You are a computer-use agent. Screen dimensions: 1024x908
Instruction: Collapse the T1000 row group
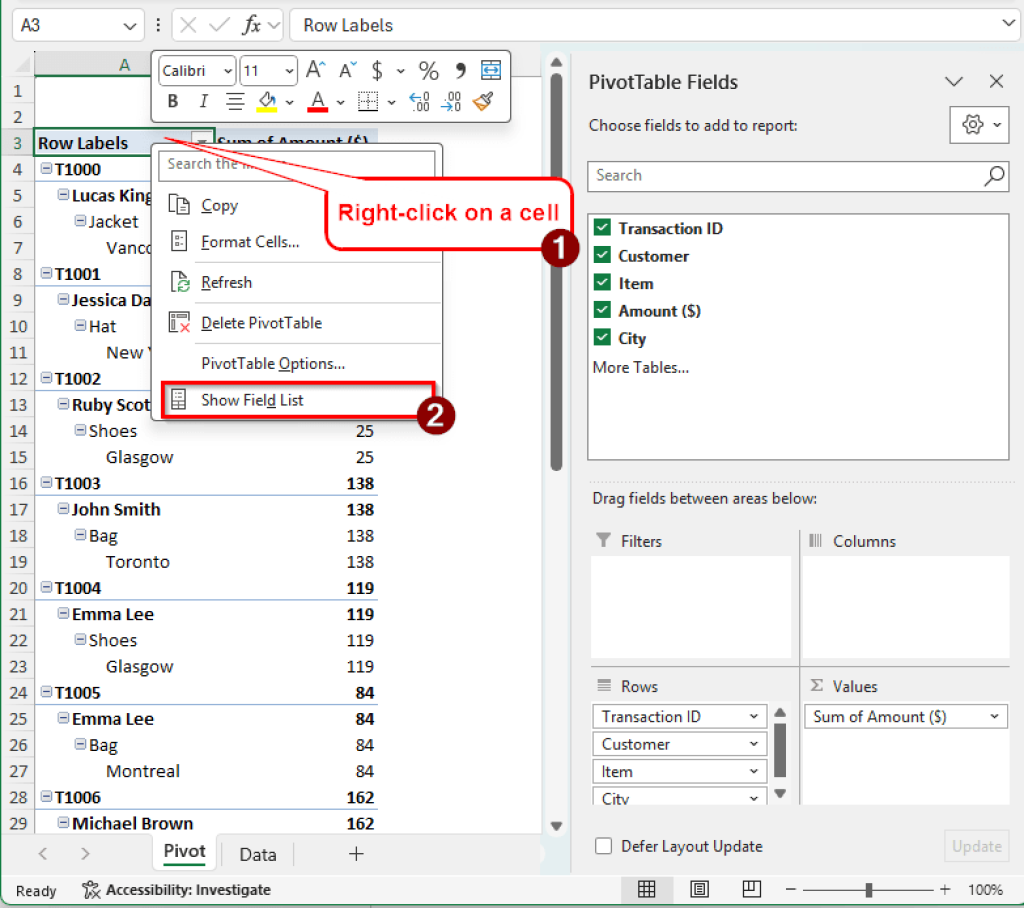tap(48, 169)
